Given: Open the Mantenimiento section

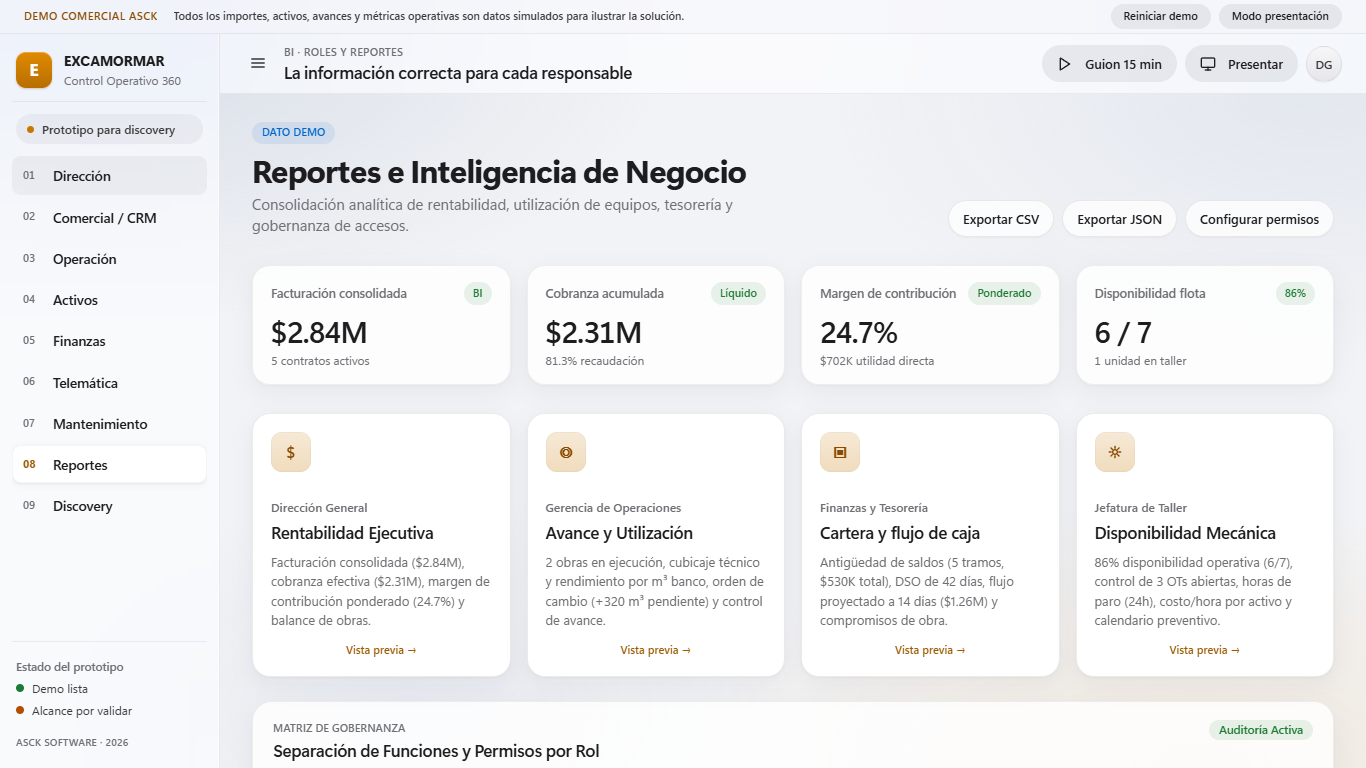Looking at the screenshot, I should (x=110, y=424).
